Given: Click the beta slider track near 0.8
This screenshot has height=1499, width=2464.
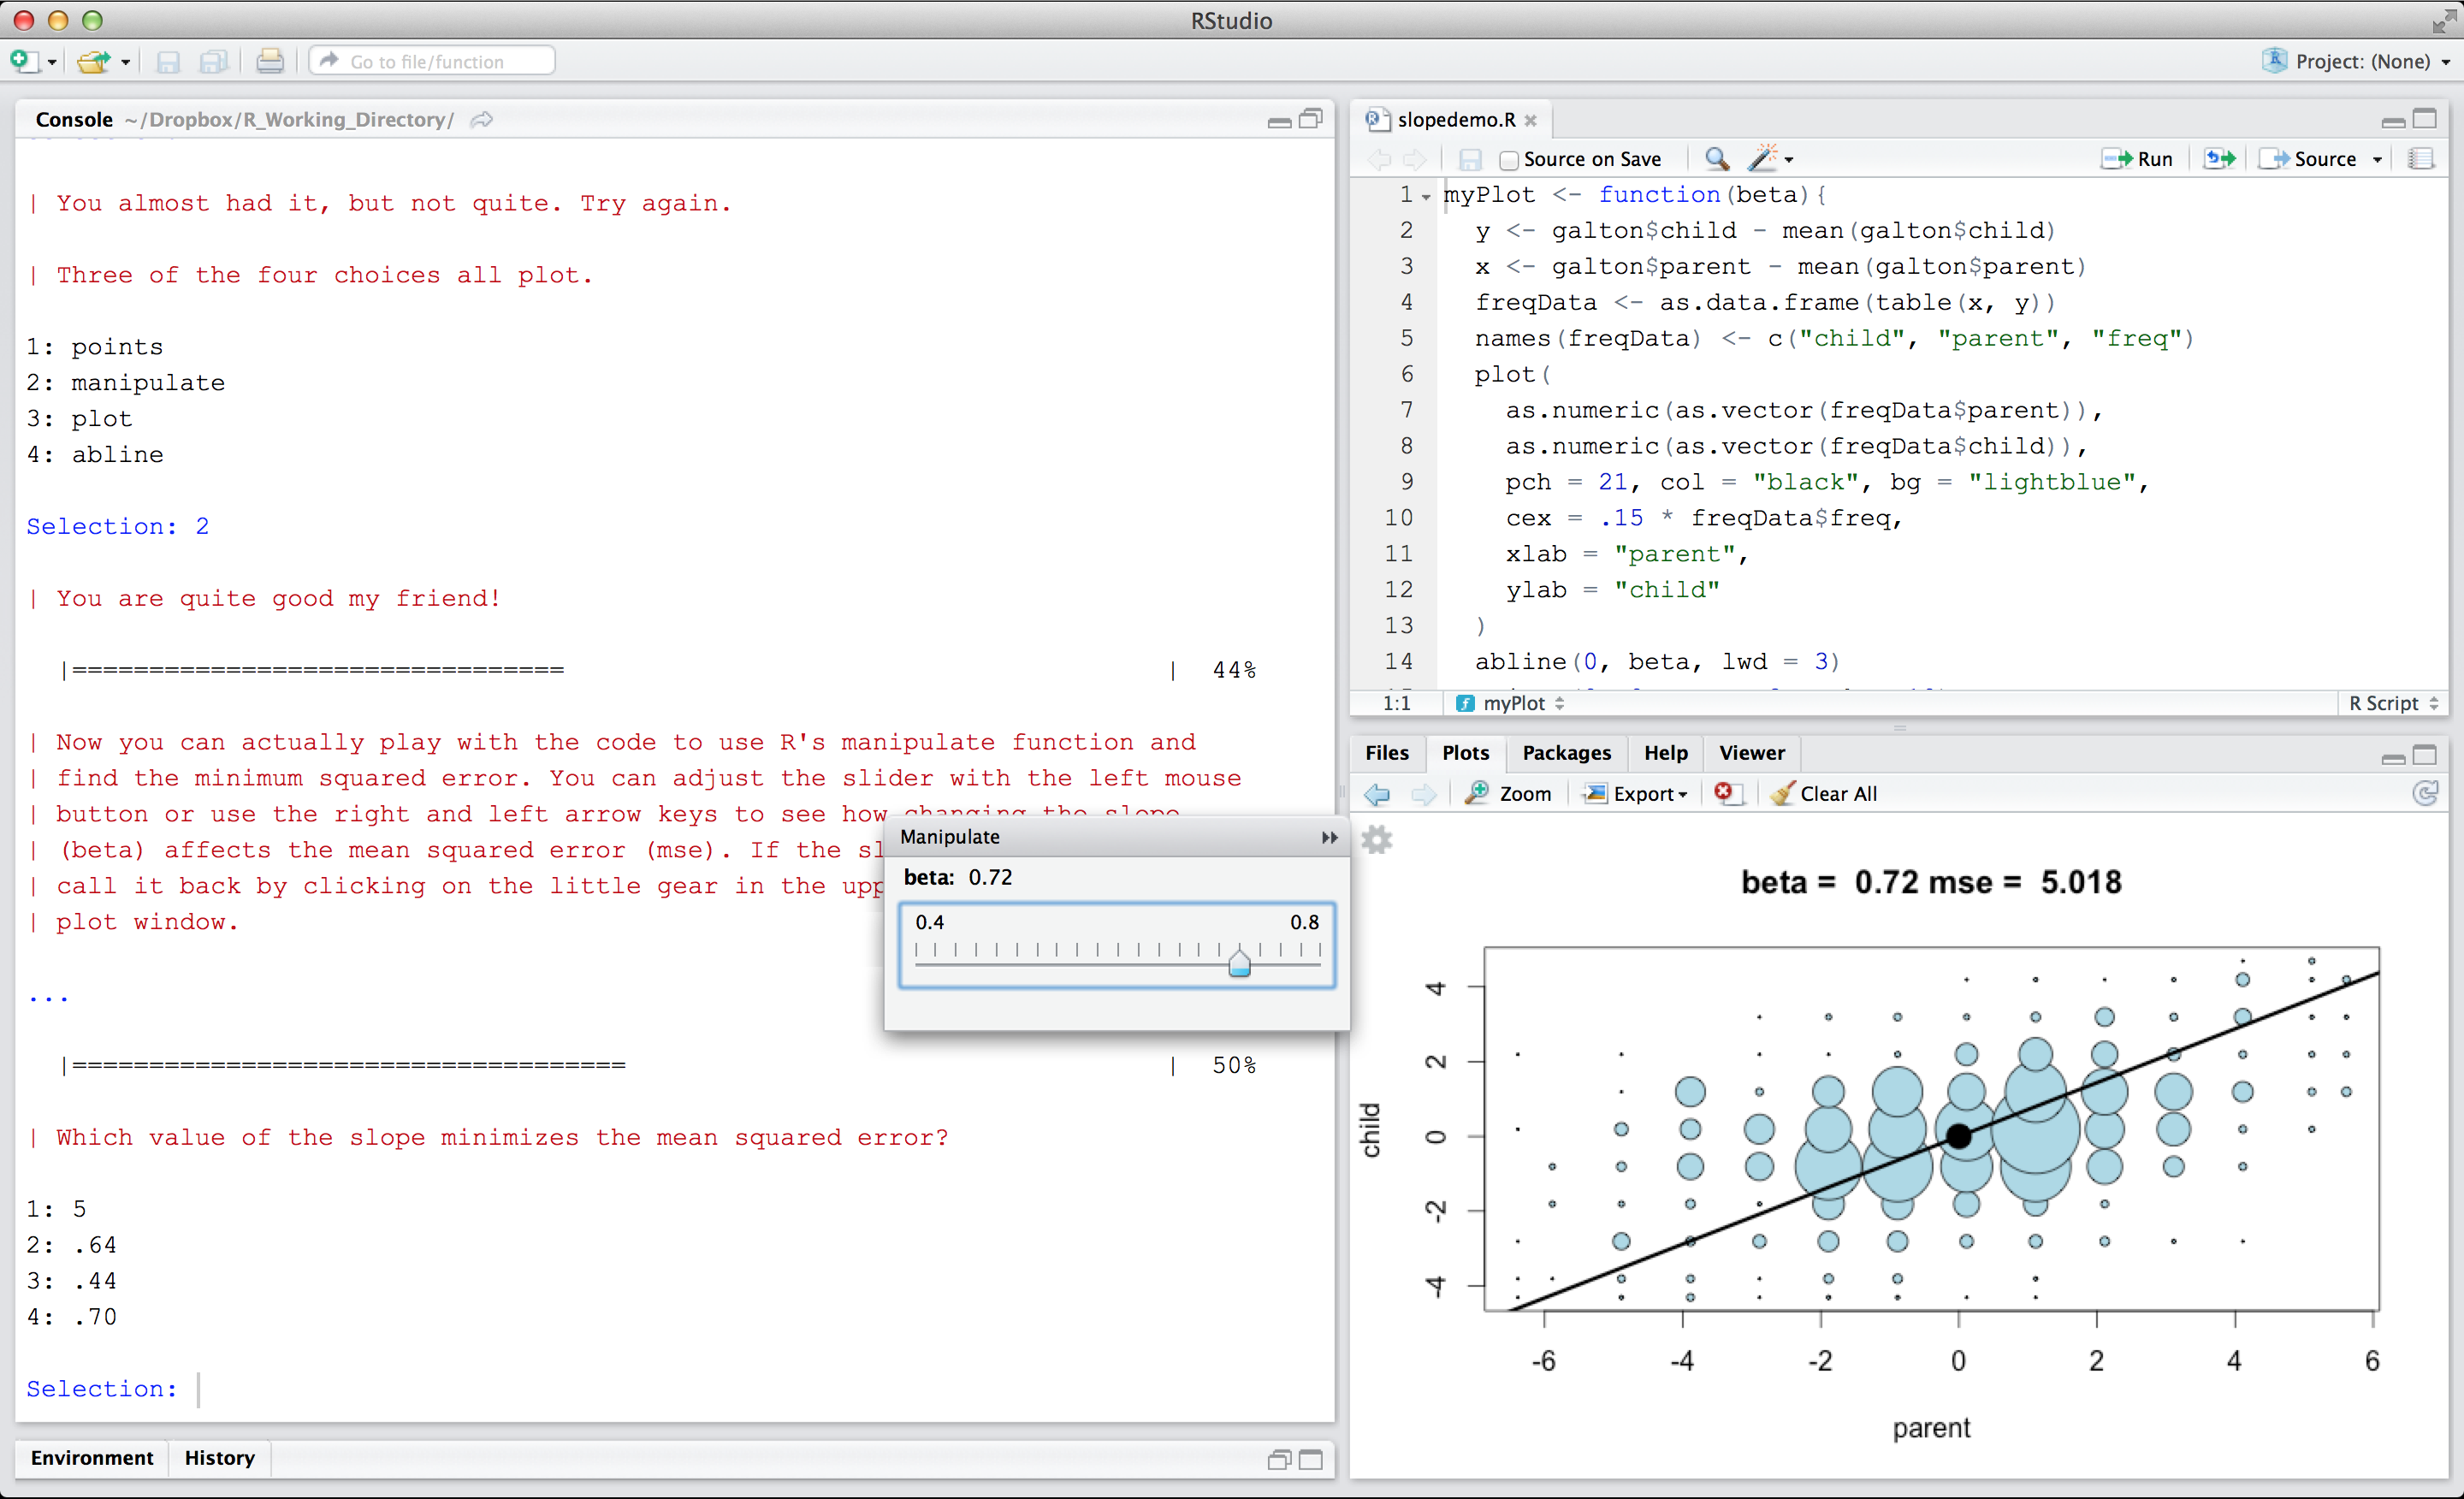Looking at the screenshot, I should (x=1318, y=964).
